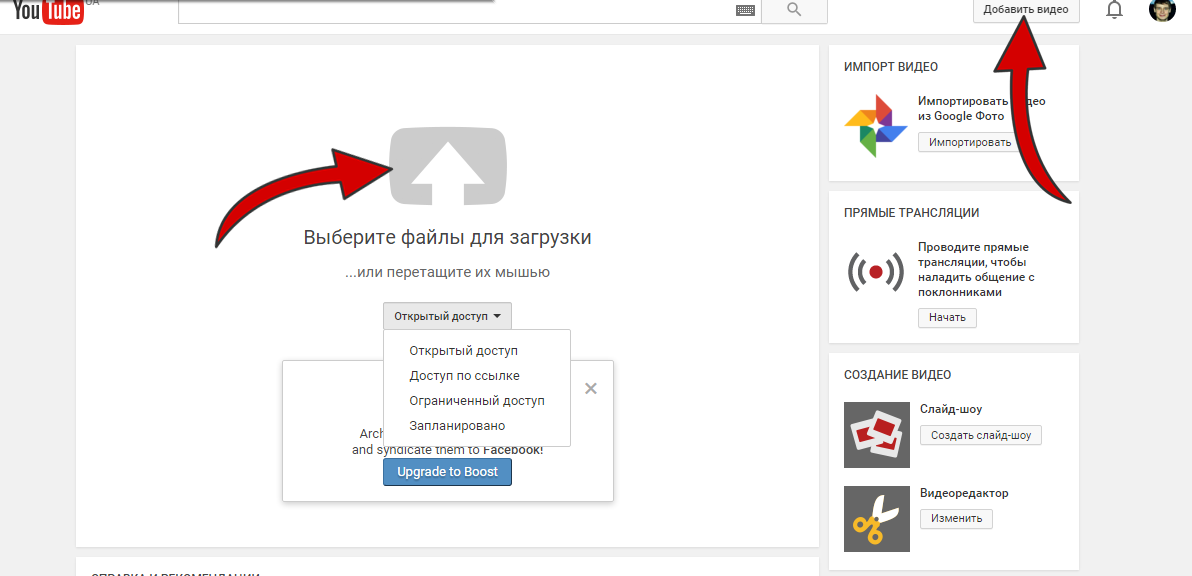The image size is (1192, 576).
Task: Click the gray upload arrow icon
Action: click(448, 167)
